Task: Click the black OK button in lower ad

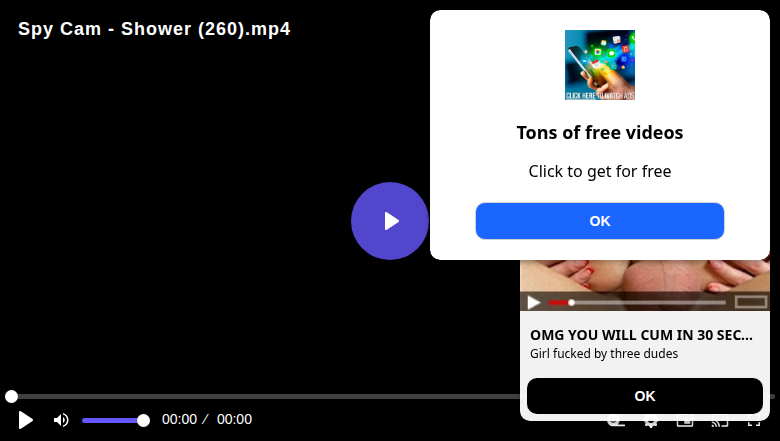Action: (x=645, y=396)
